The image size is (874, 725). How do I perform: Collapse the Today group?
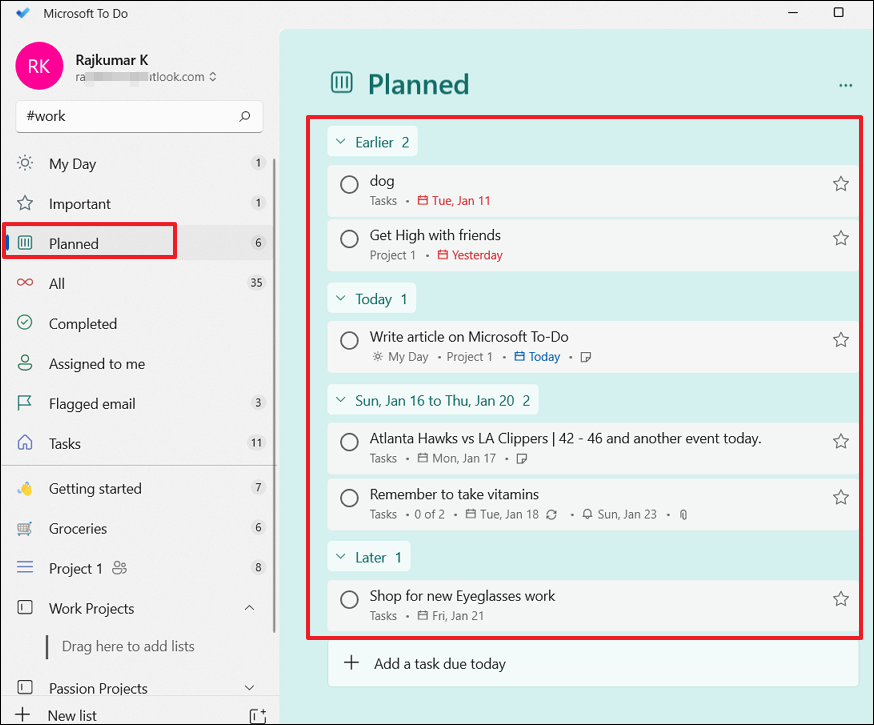pos(371,299)
